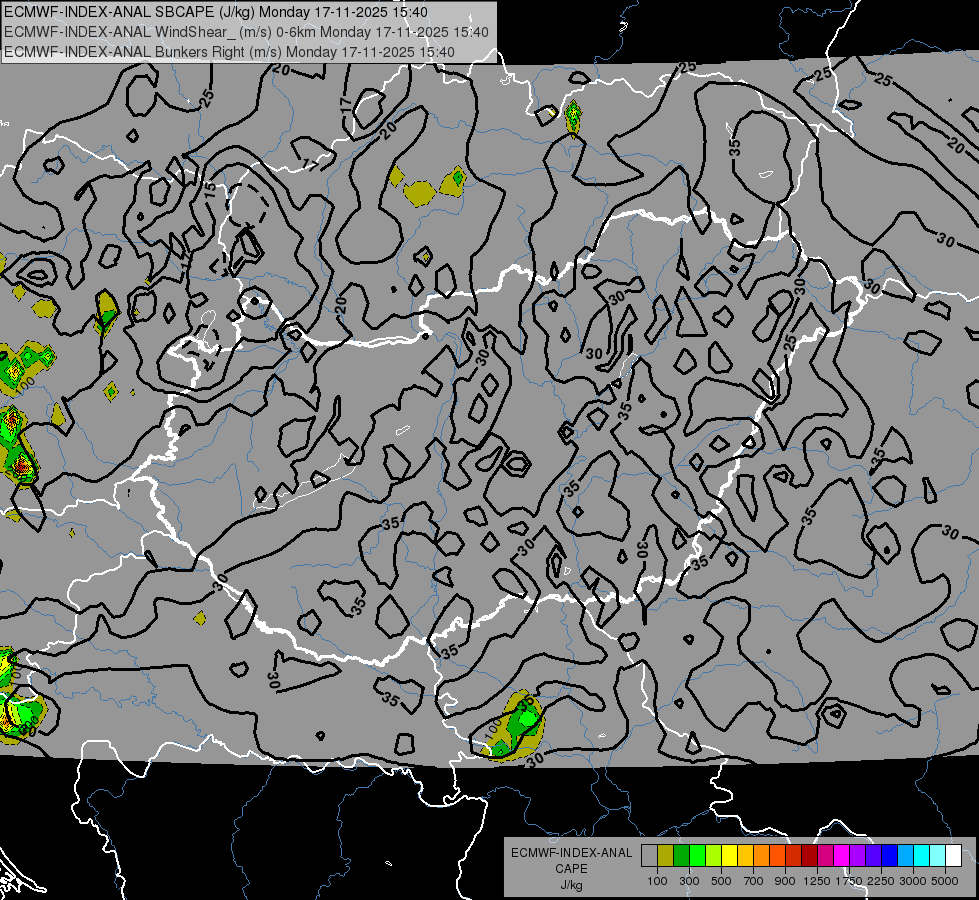
Task: Select the pure blue 2250 legend swatch
Action: tap(890, 856)
